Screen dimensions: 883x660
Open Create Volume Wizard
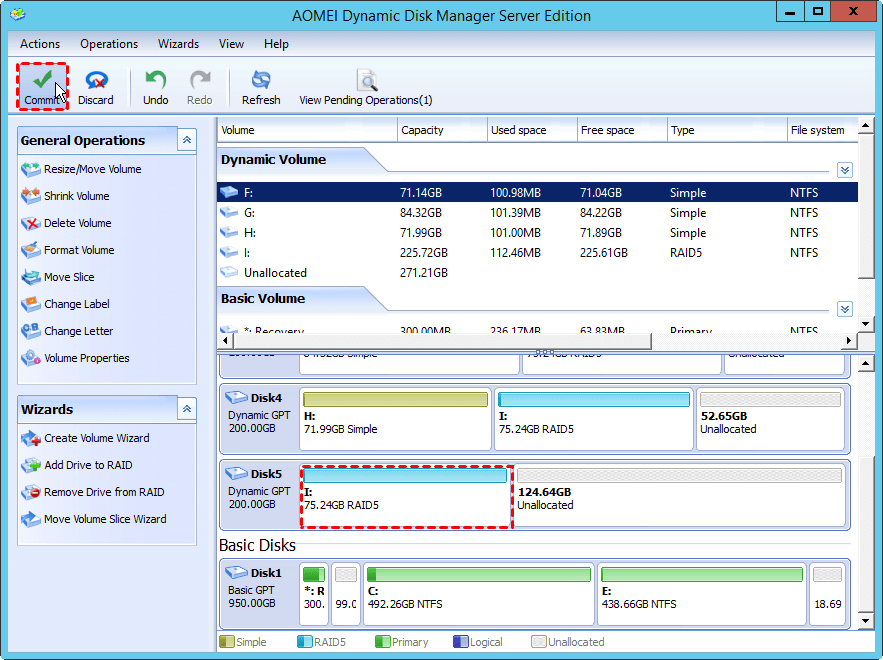(96, 438)
